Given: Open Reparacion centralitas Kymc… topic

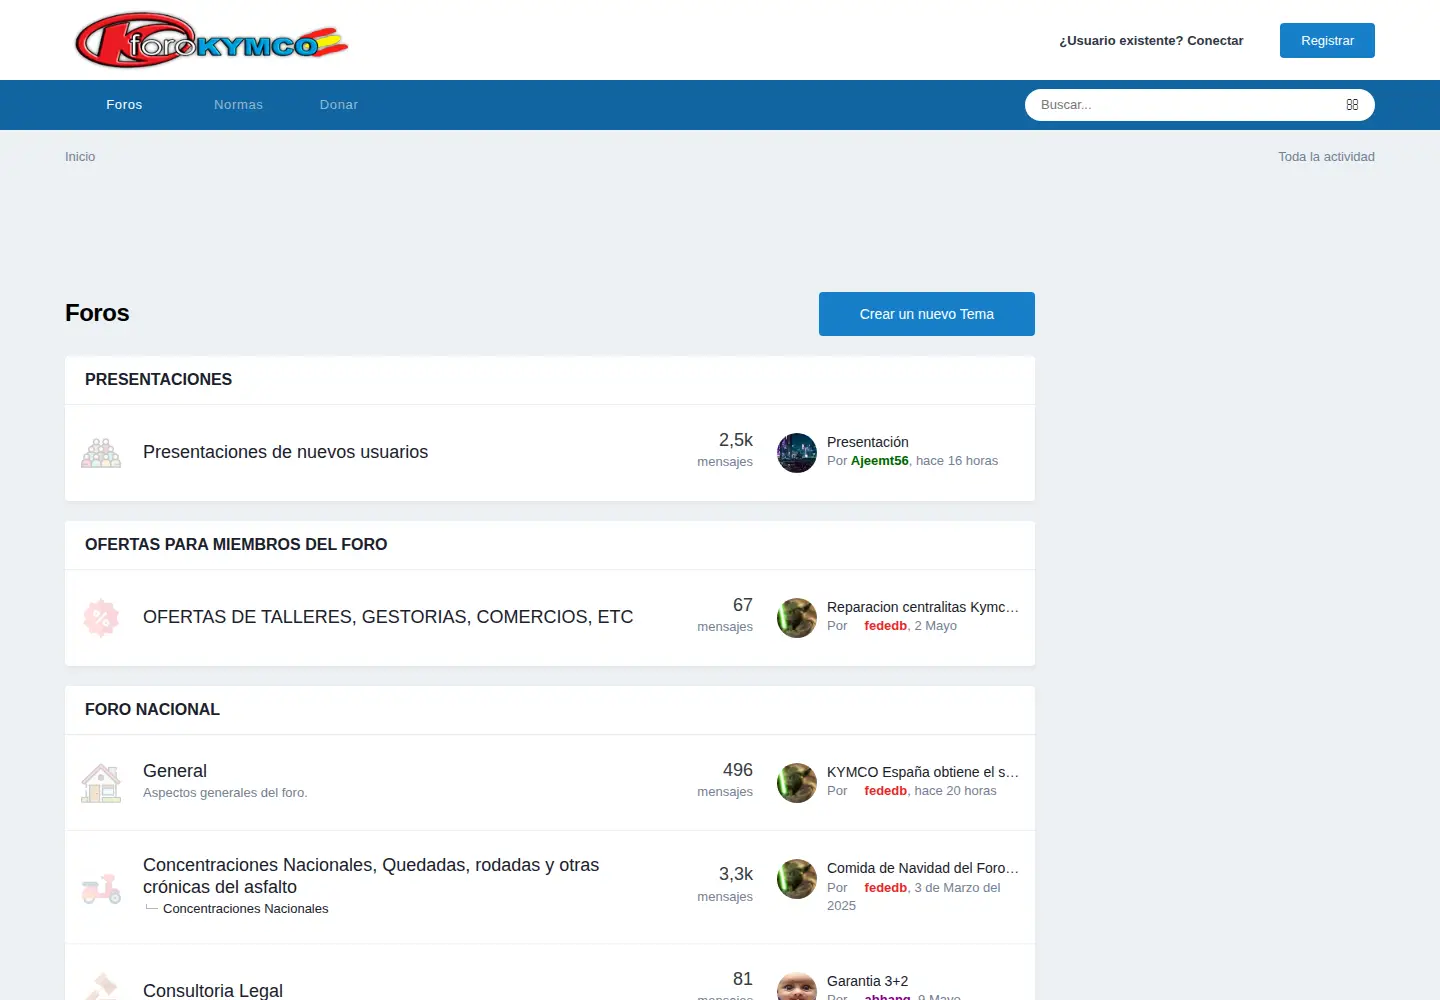Looking at the screenshot, I should click(x=923, y=607).
